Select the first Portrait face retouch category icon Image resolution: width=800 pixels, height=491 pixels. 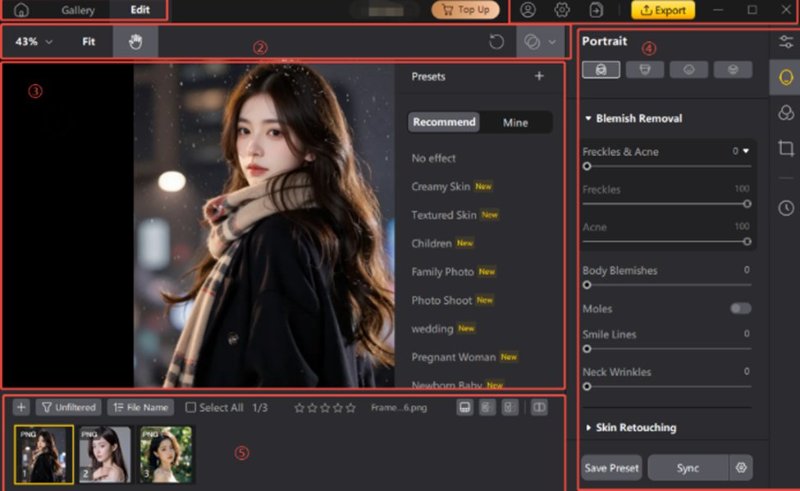601,69
